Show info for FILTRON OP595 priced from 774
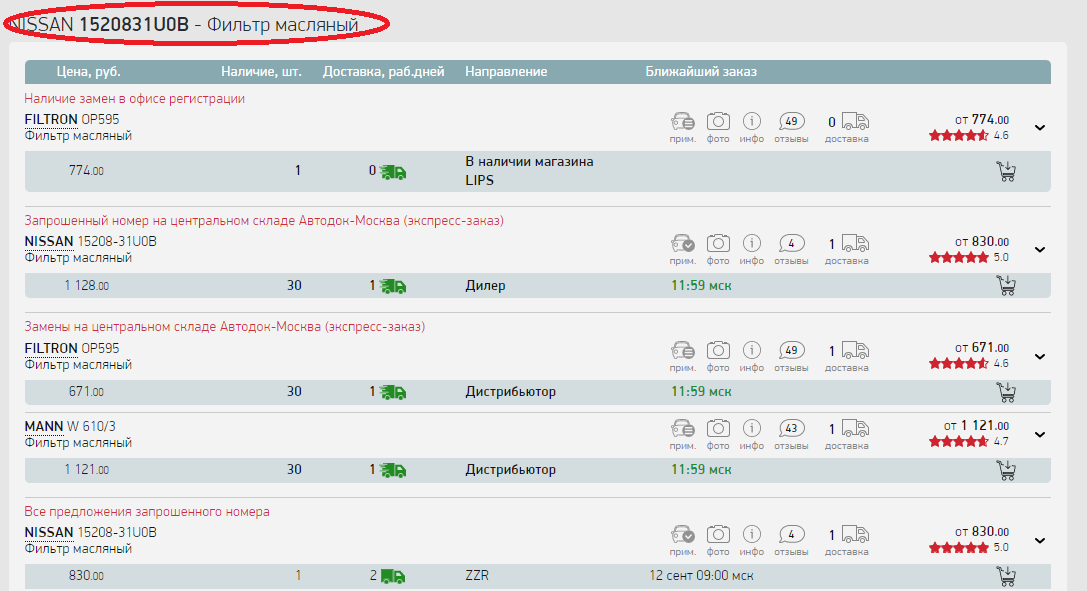This screenshot has width=1087, height=591. (751, 122)
